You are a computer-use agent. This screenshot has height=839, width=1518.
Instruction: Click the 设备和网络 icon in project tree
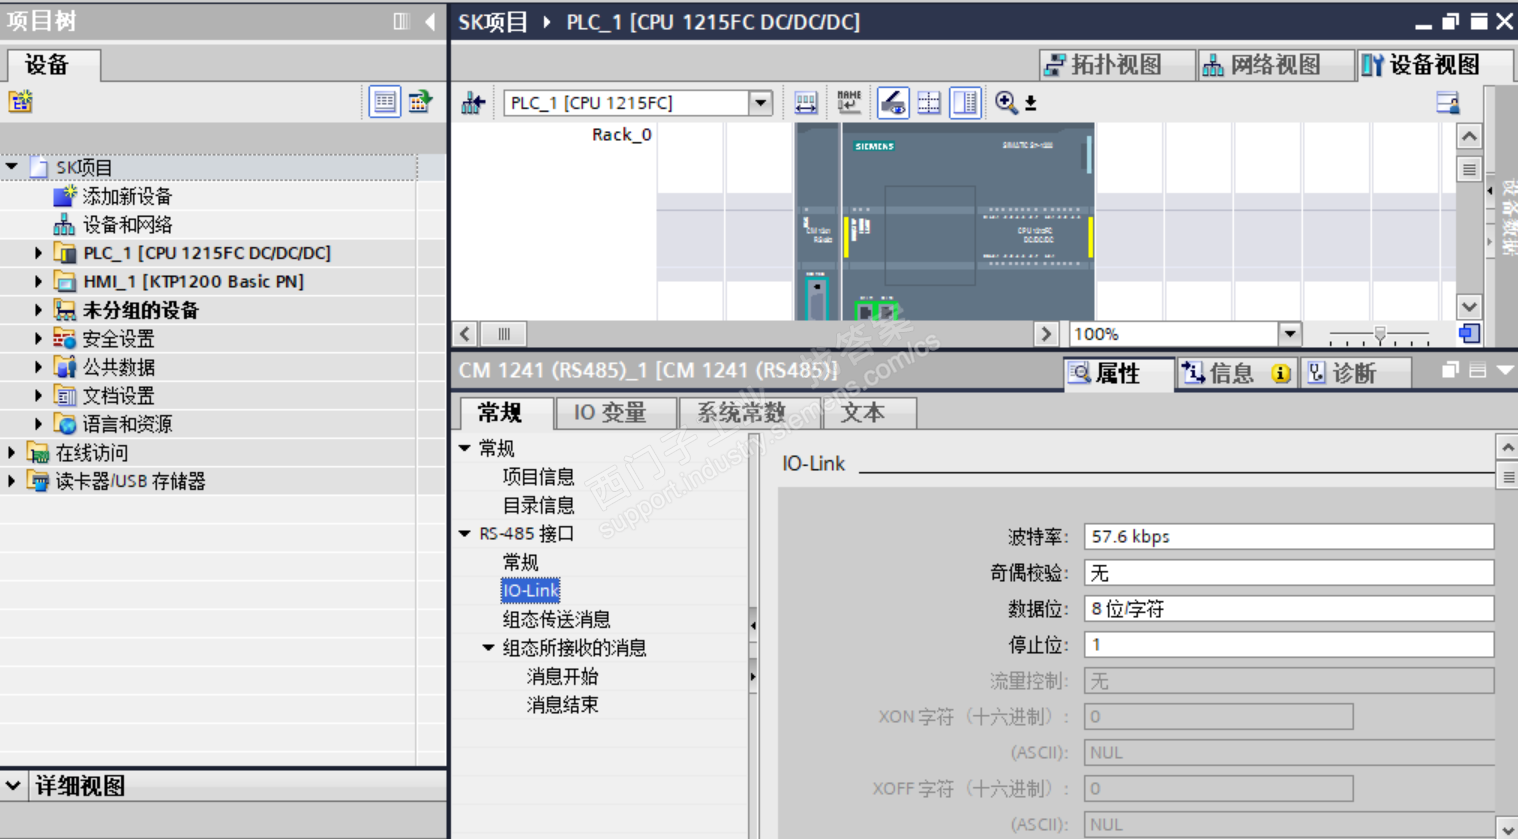[x=64, y=224]
